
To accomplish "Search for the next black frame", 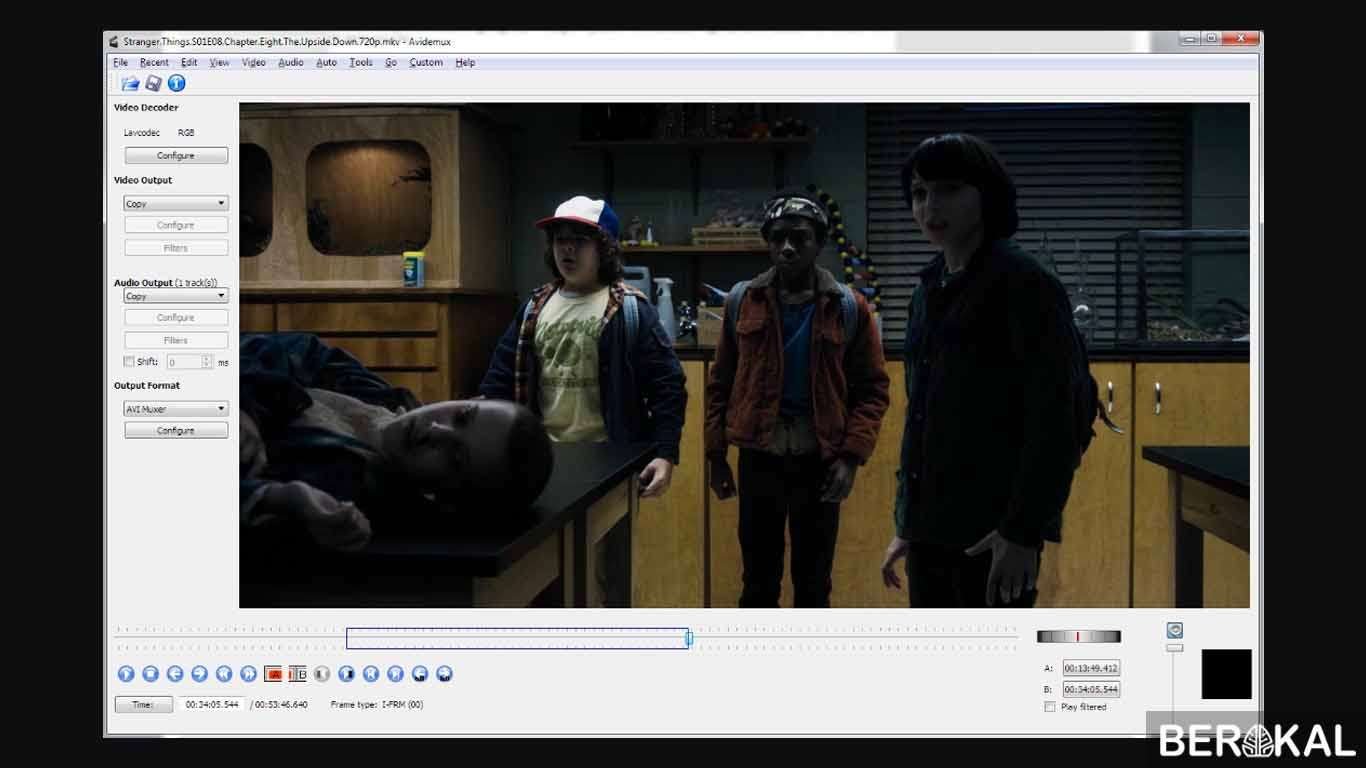I will point(346,674).
